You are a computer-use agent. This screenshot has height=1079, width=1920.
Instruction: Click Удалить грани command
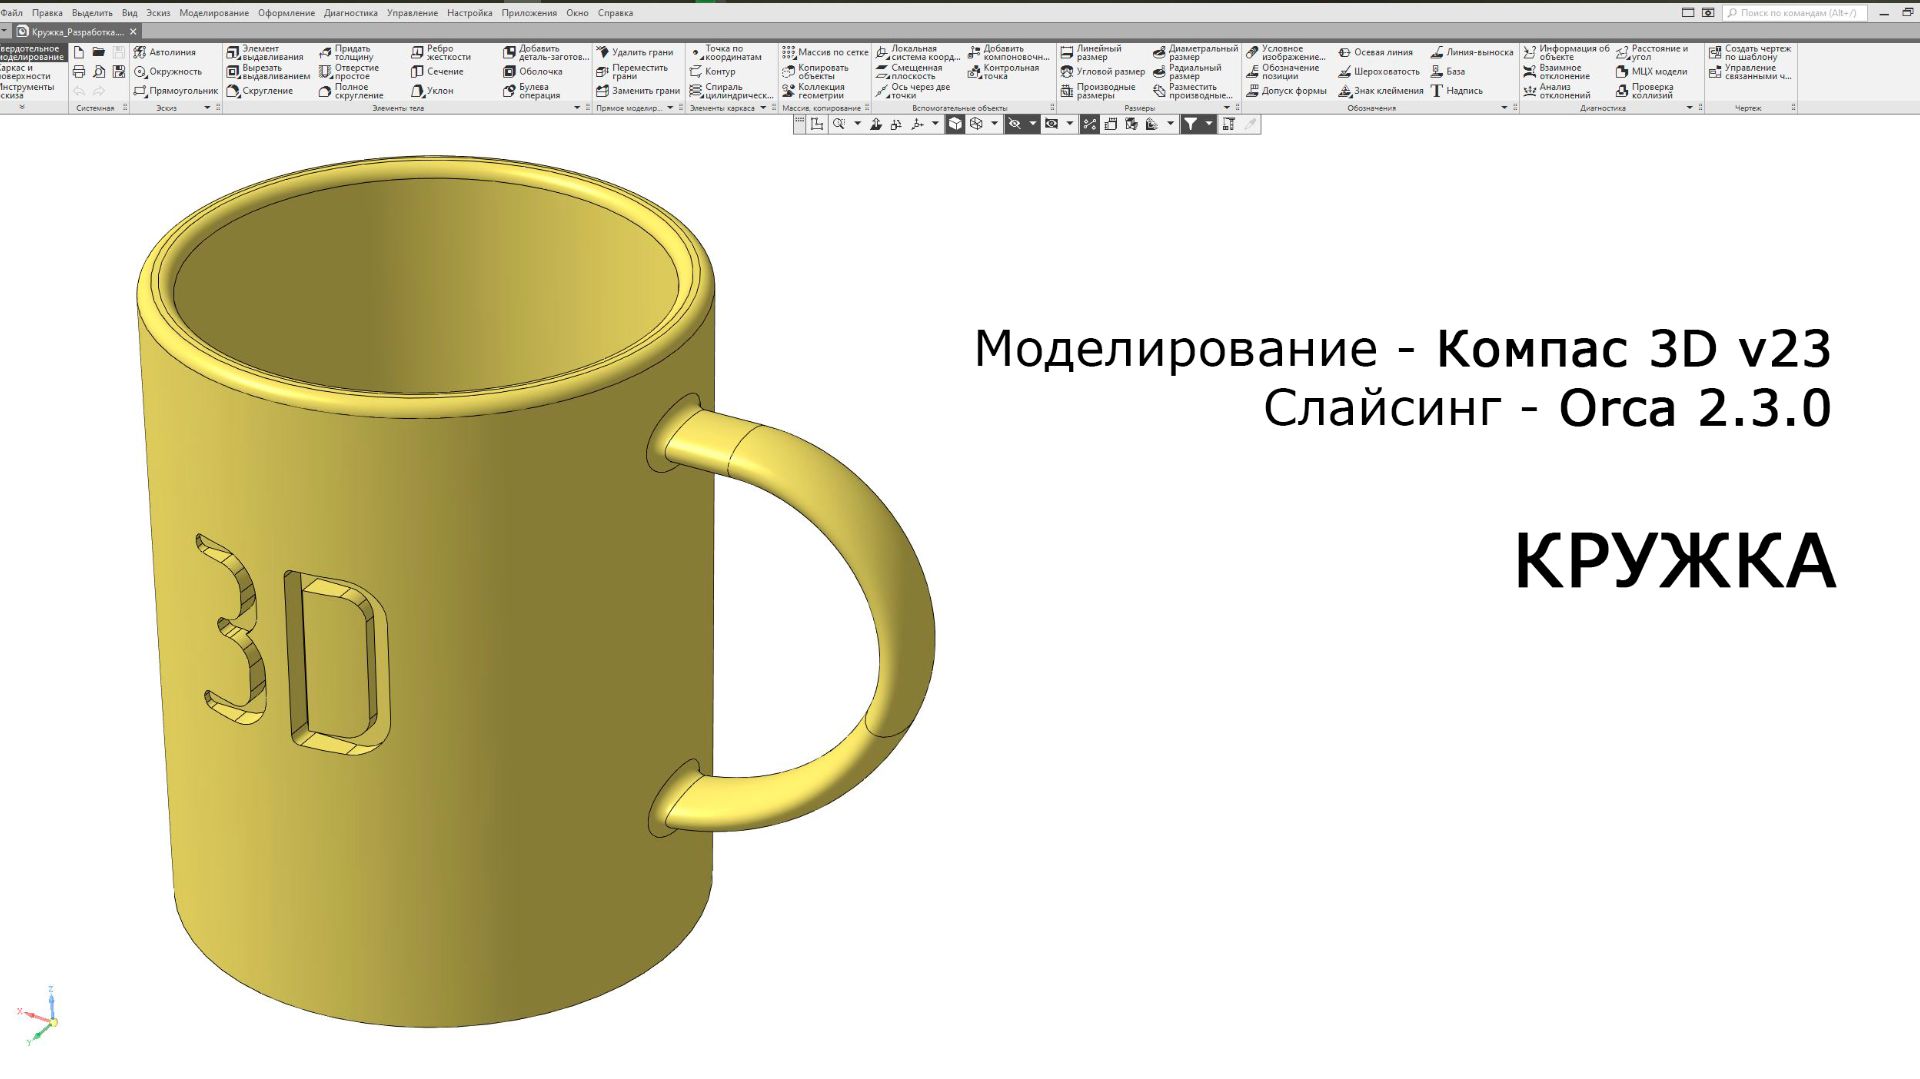pos(635,53)
